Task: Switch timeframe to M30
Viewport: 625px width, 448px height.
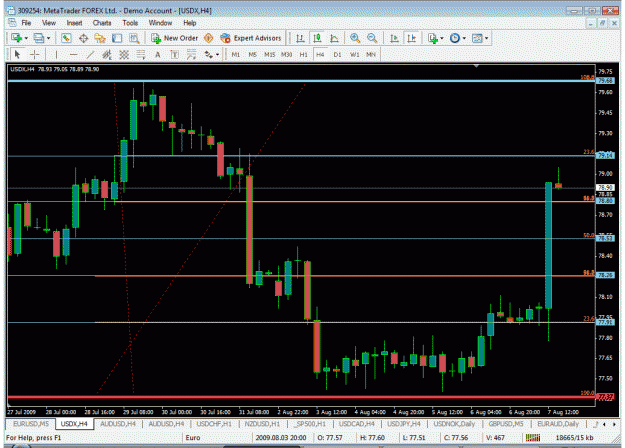Action: [x=287, y=55]
